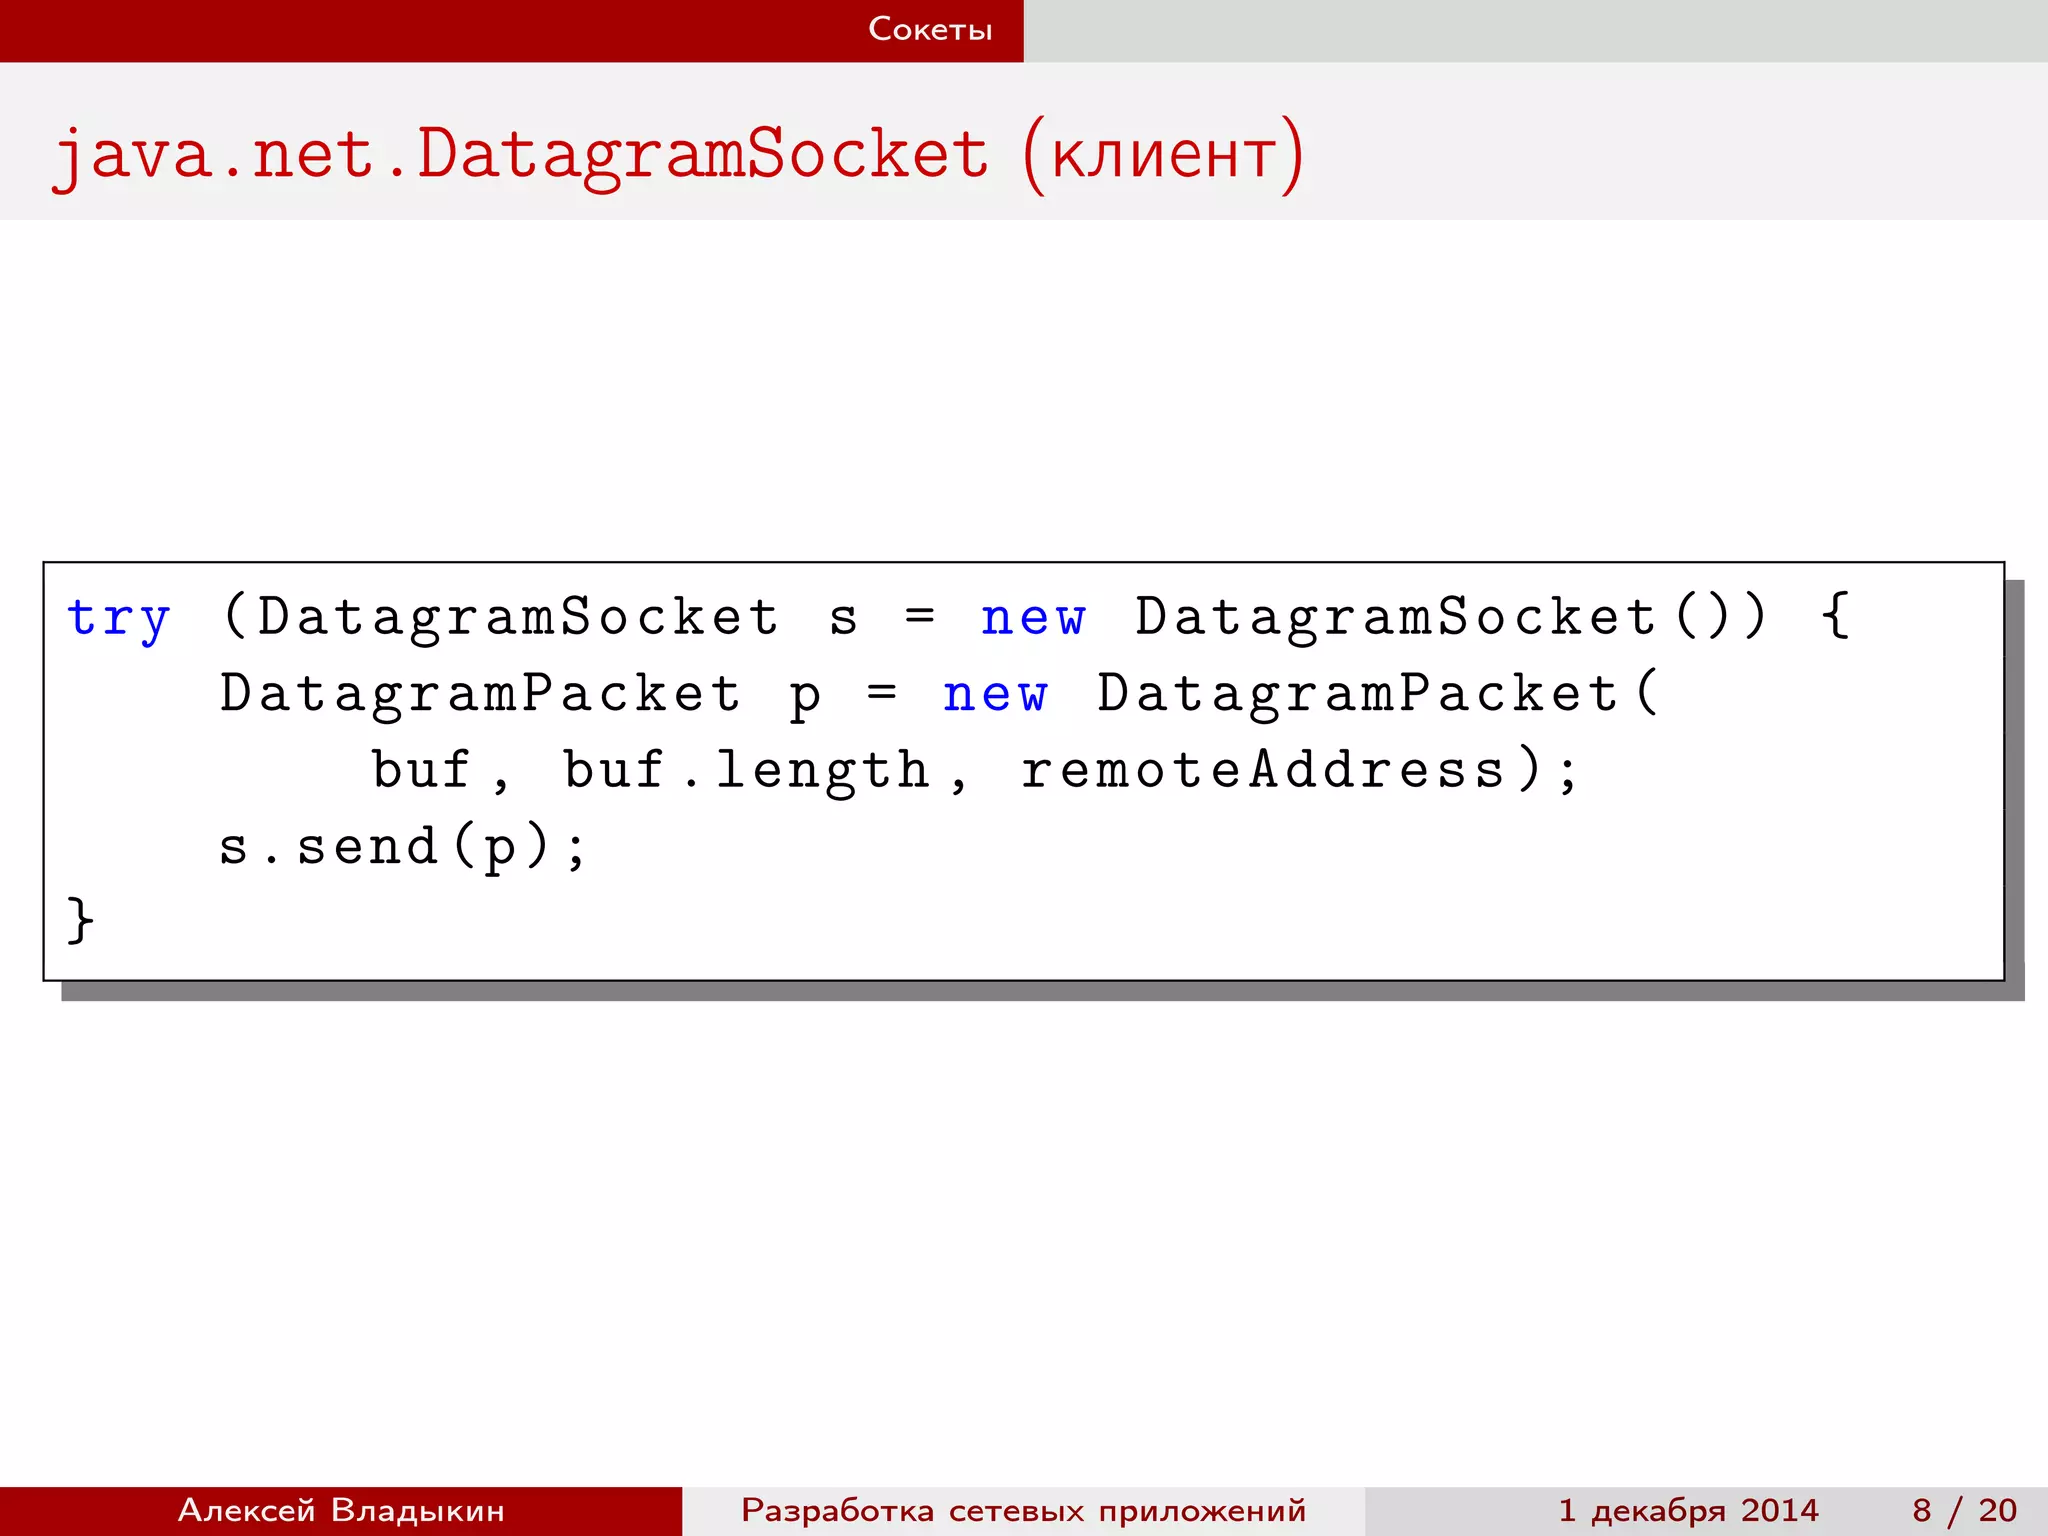Click the 'Сокеты' section header
Viewport: 2048px width, 1536px height.
(x=930, y=29)
